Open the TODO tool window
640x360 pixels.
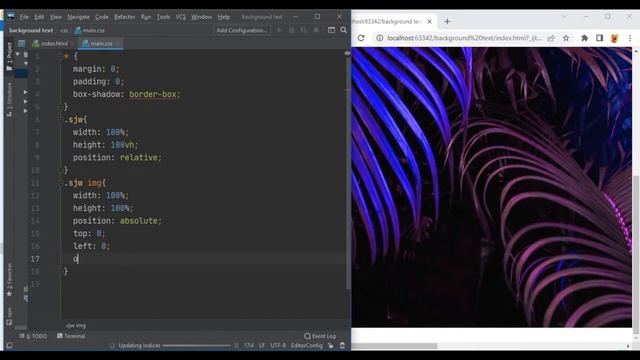tap(34, 336)
